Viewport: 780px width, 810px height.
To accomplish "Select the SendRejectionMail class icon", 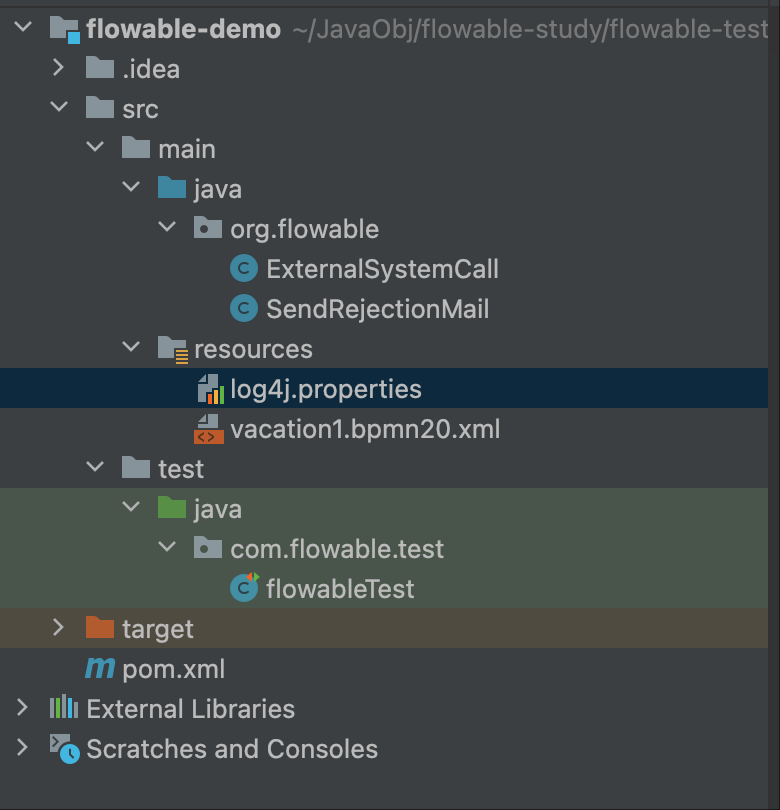I will coord(243,308).
